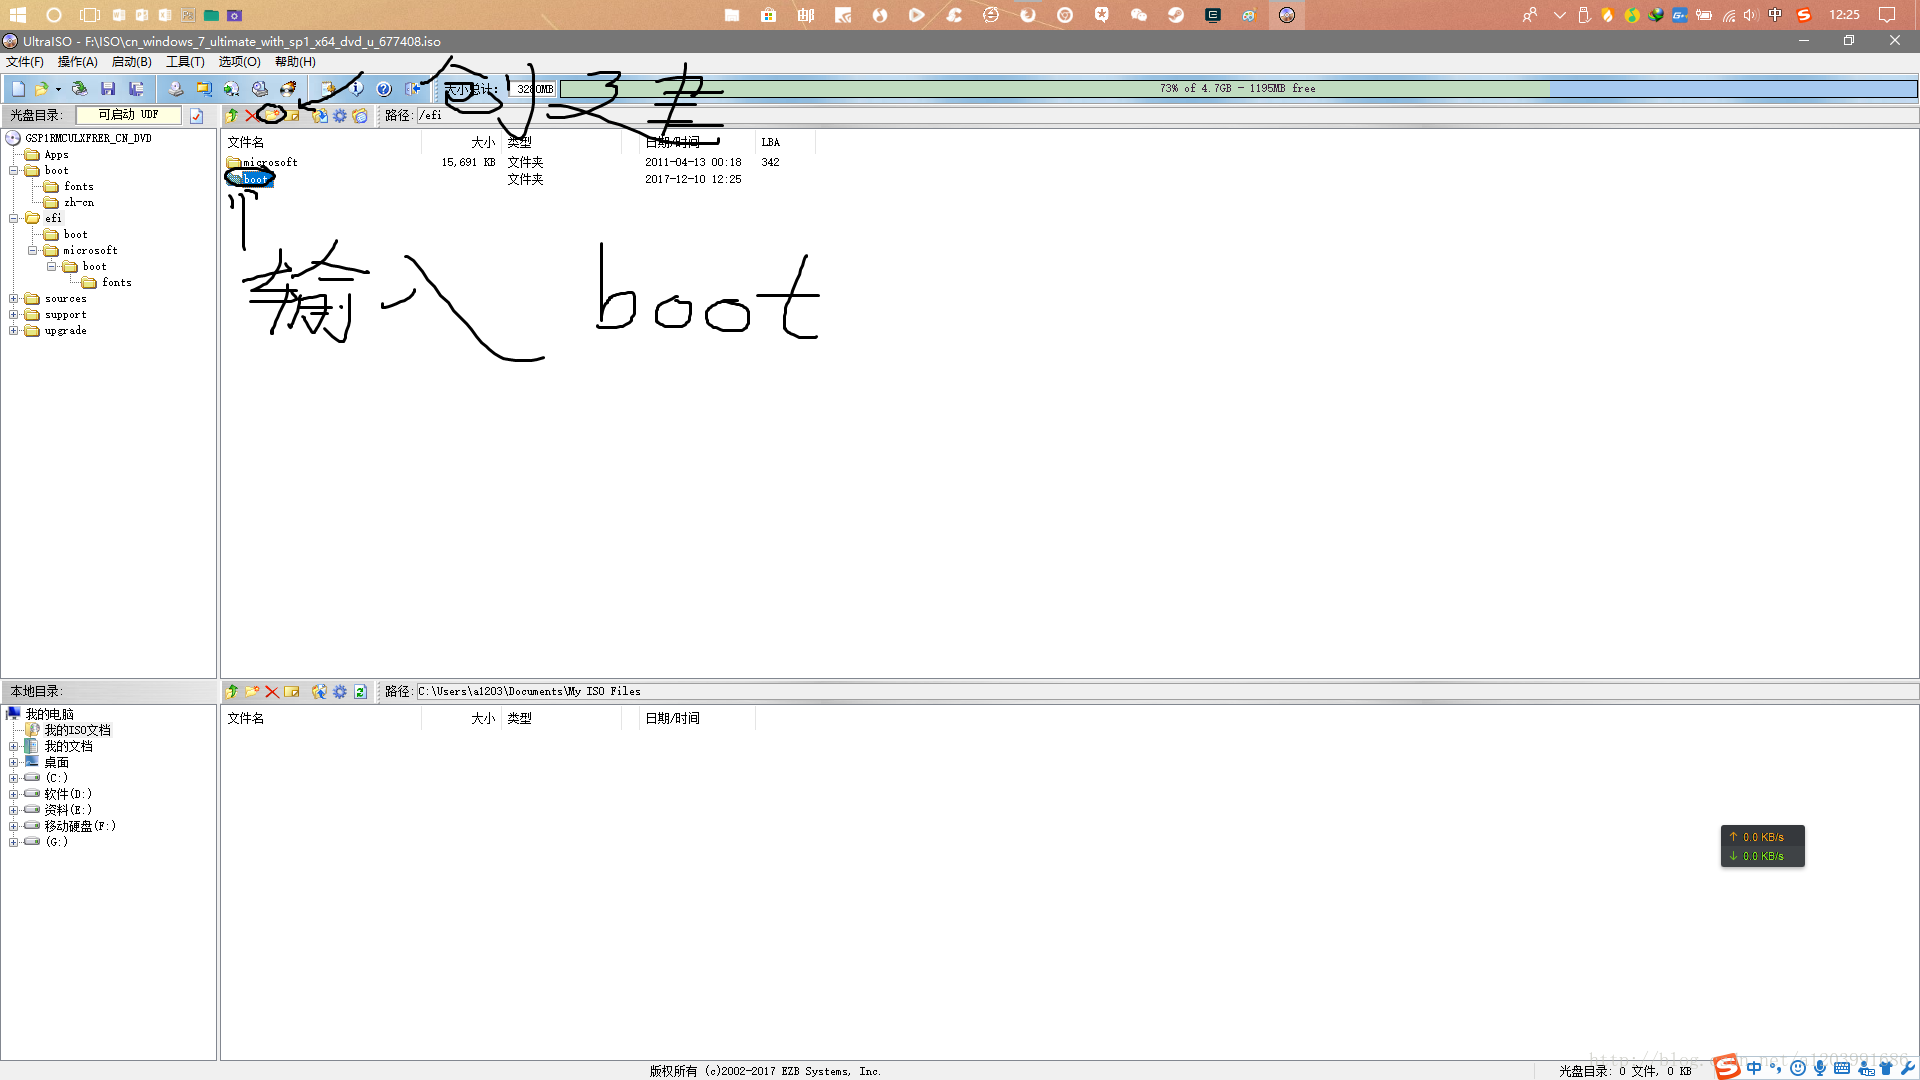Open the 工具(T) menu
Screen dimensions: 1920x1080
tap(185, 62)
